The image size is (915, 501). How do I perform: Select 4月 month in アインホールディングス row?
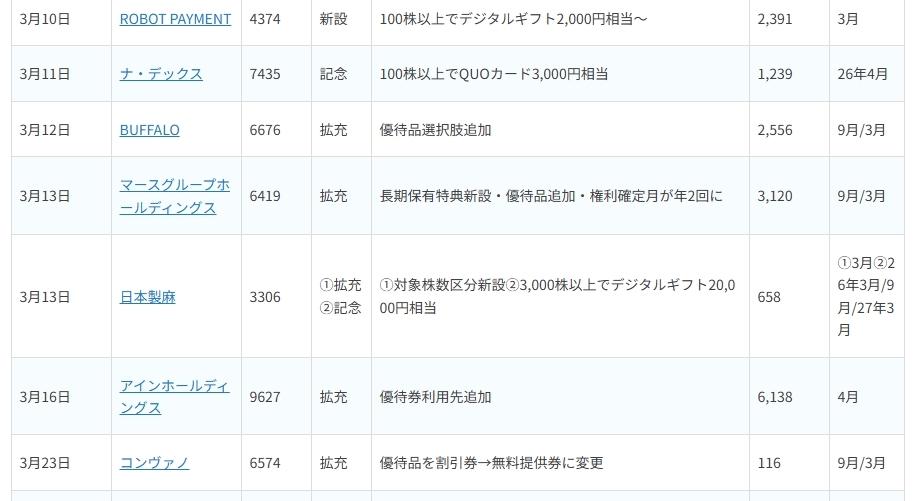848,397
